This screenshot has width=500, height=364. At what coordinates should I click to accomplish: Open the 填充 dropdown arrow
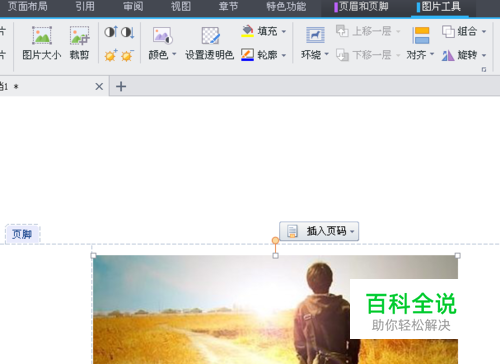click(x=284, y=32)
